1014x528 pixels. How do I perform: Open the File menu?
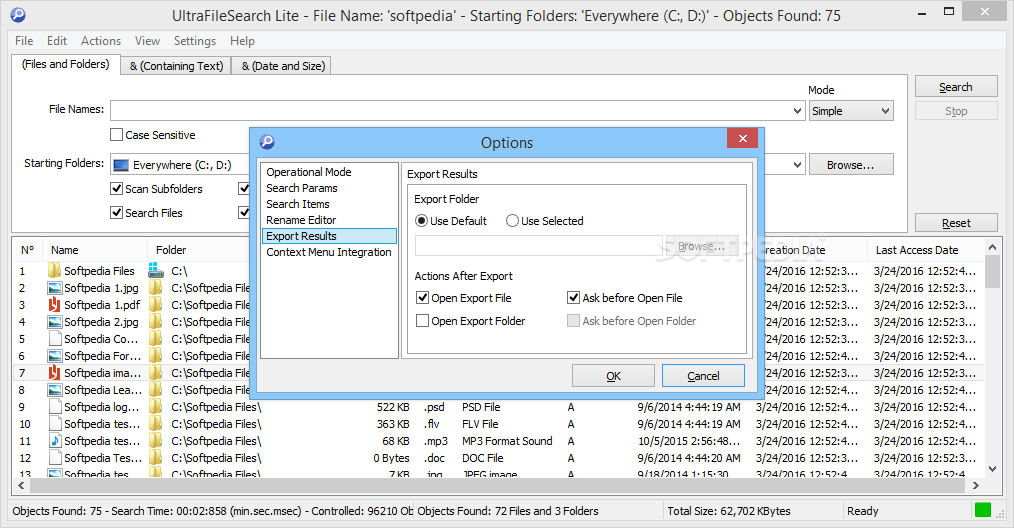coord(24,41)
